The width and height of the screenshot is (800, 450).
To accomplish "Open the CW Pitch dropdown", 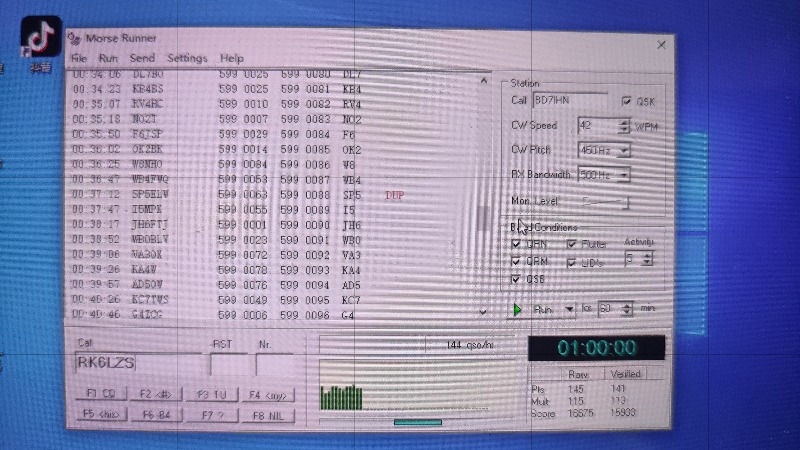I will tap(623, 151).
